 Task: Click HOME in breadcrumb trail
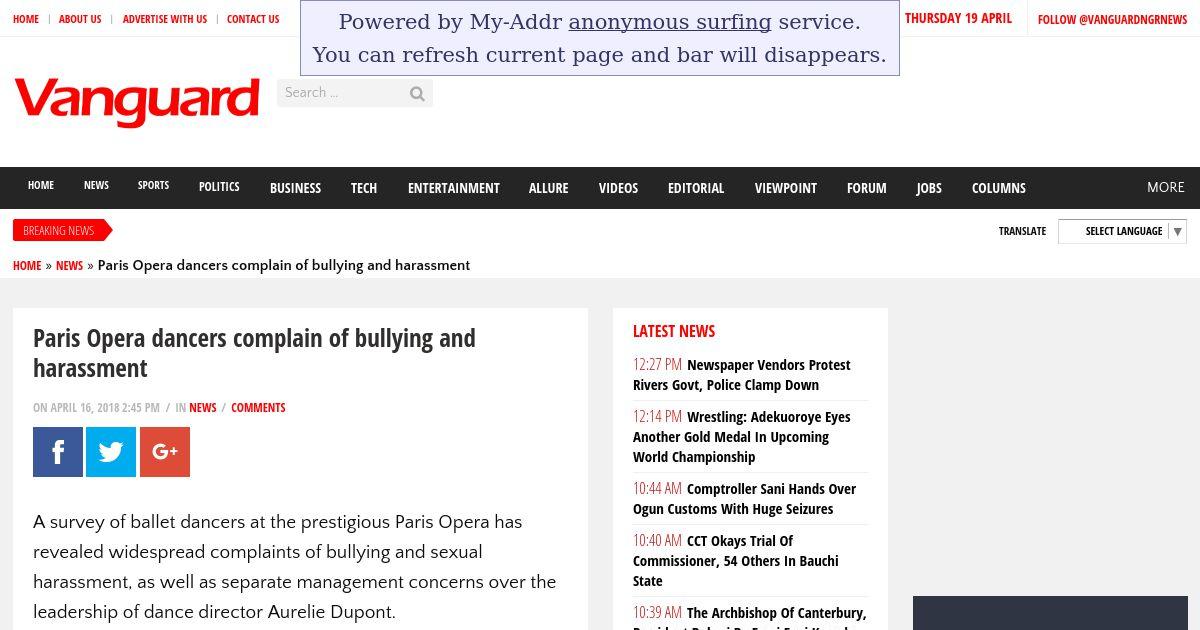point(27,265)
